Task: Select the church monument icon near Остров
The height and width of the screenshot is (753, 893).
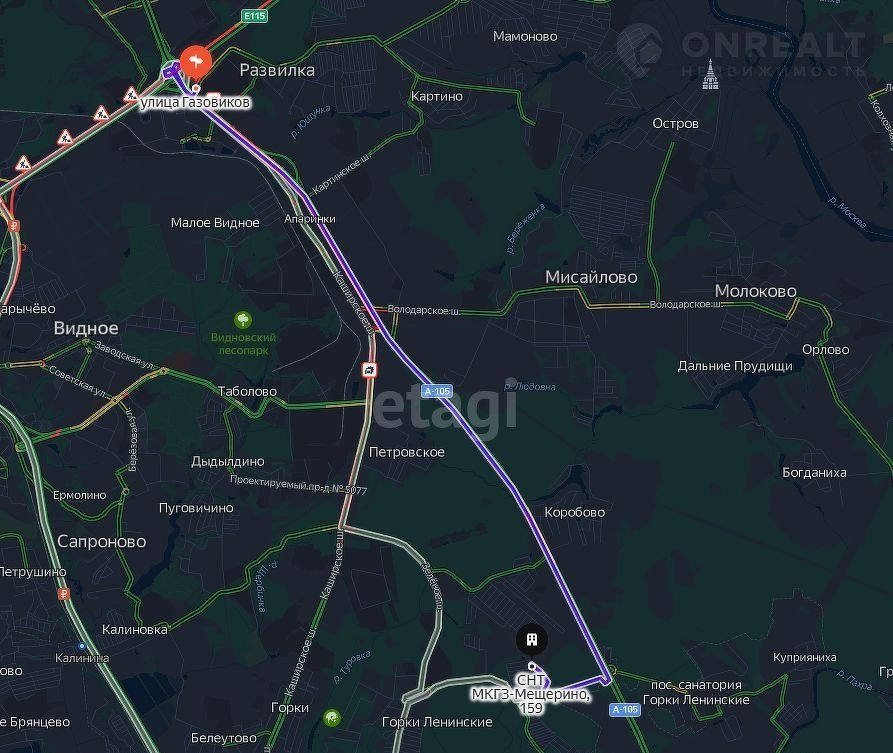Action: tap(710, 75)
